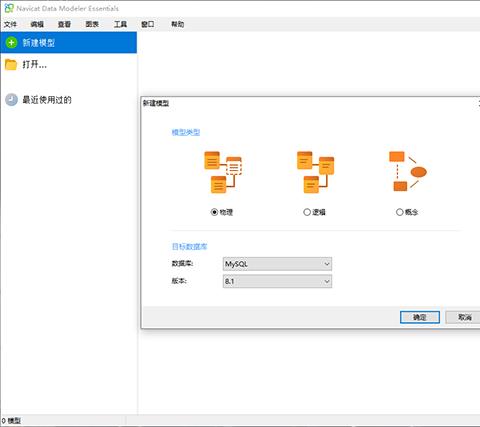Select the conceptual model diagram icon
The width and height of the screenshot is (480, 427).
point(408,172)
